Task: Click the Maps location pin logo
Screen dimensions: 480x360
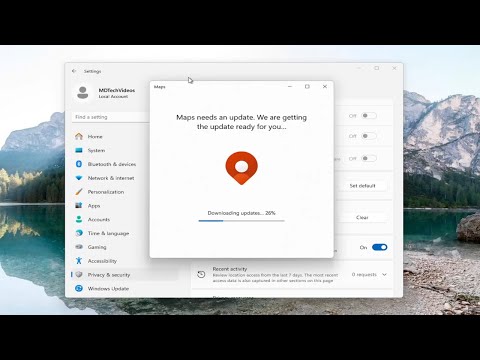Action: pyautogui.click(x=242, y=168)
